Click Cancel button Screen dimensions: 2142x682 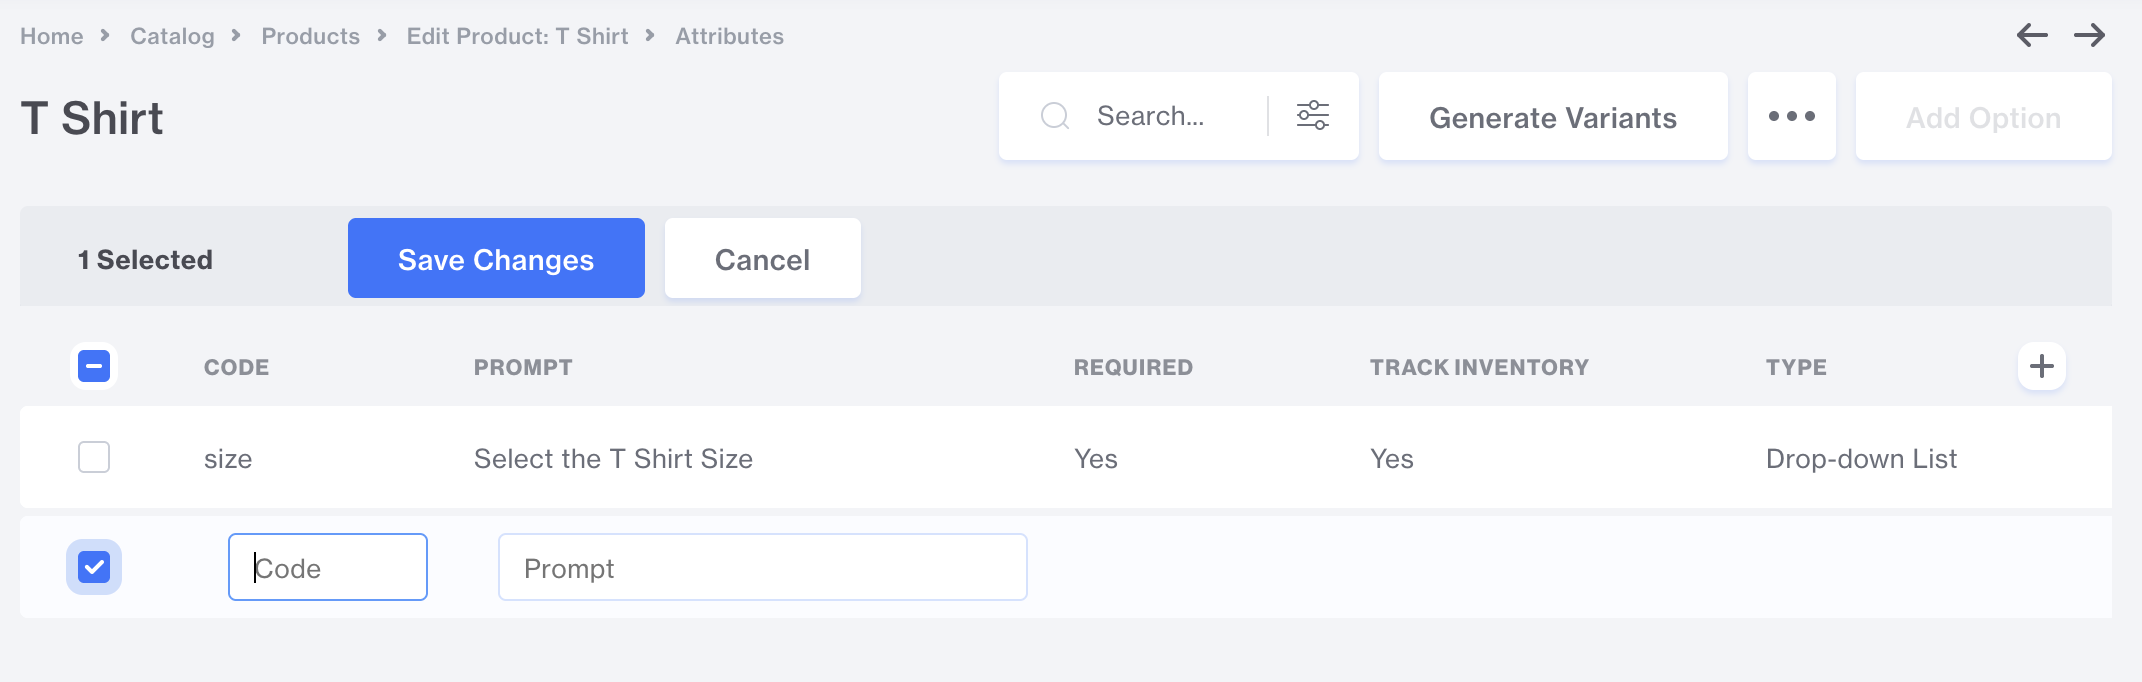tap(762, 258)
